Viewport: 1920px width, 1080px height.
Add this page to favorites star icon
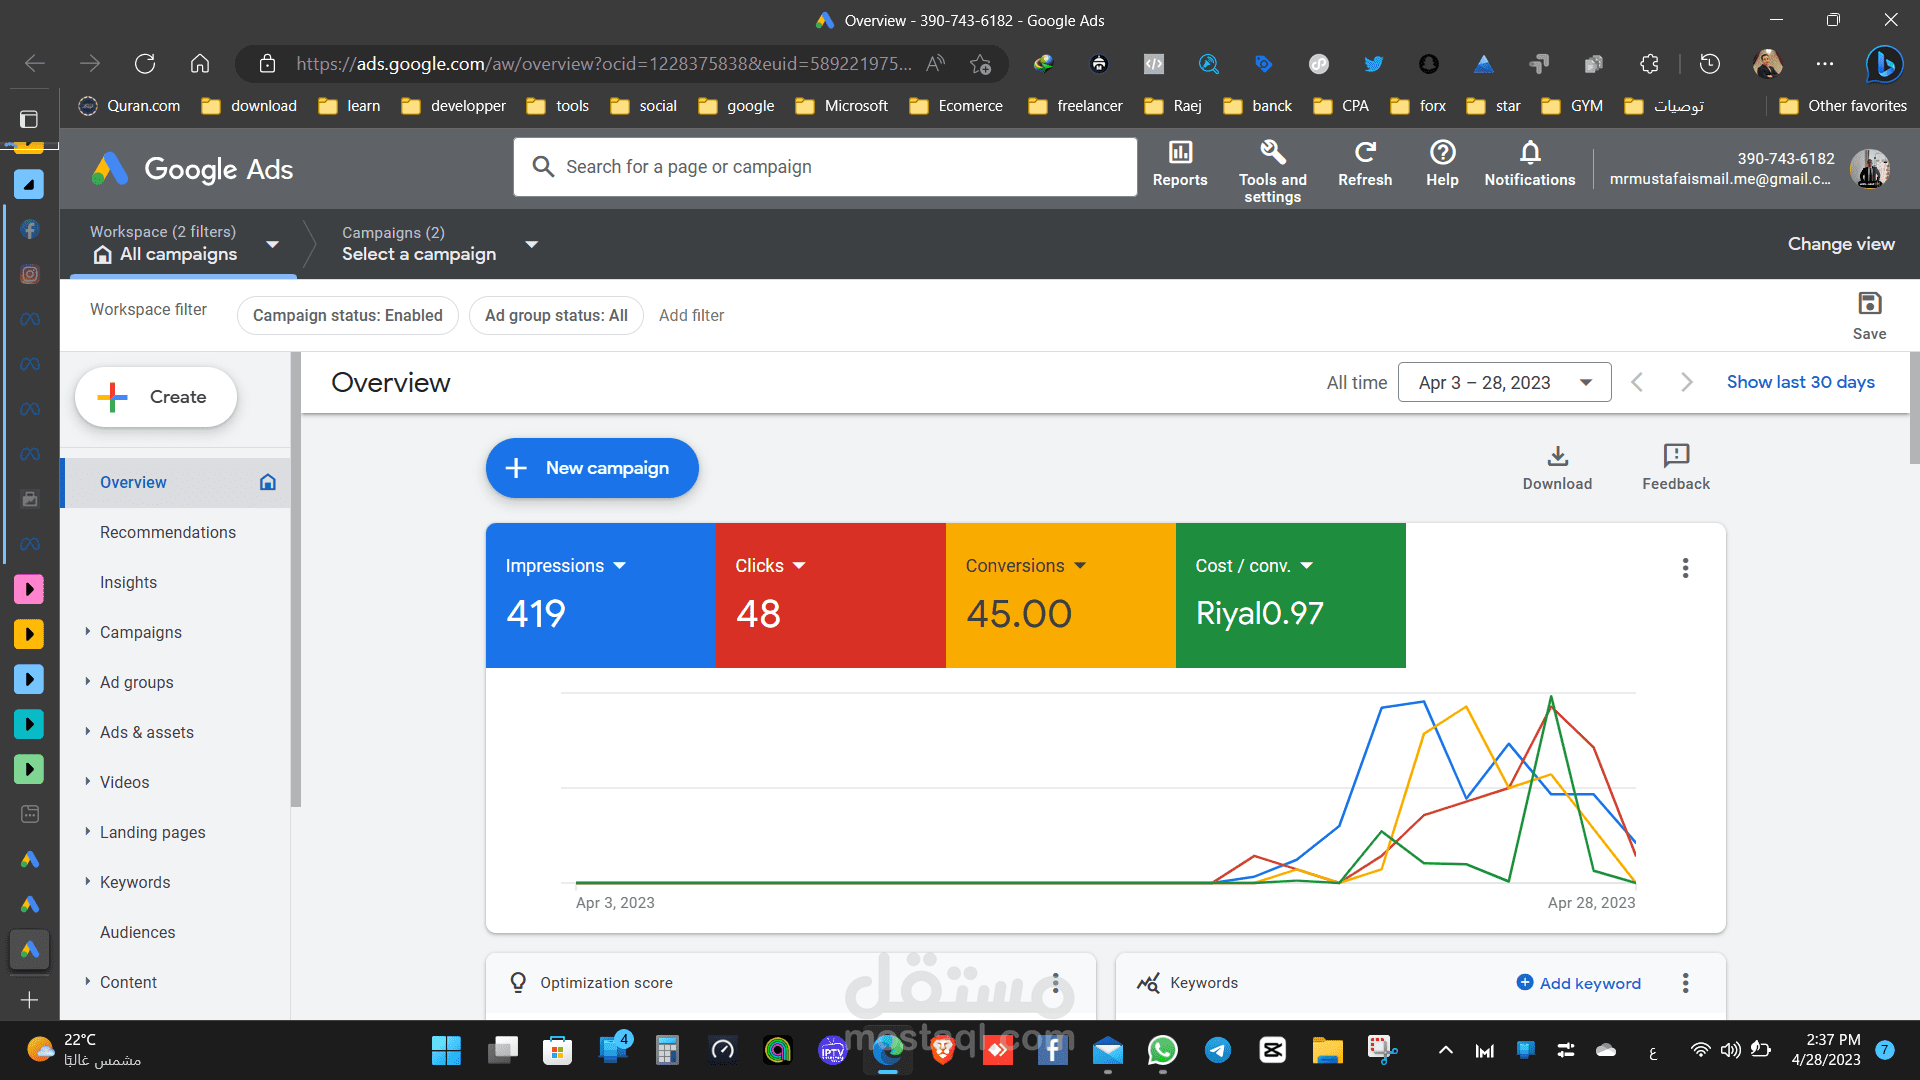coord(980,64)
